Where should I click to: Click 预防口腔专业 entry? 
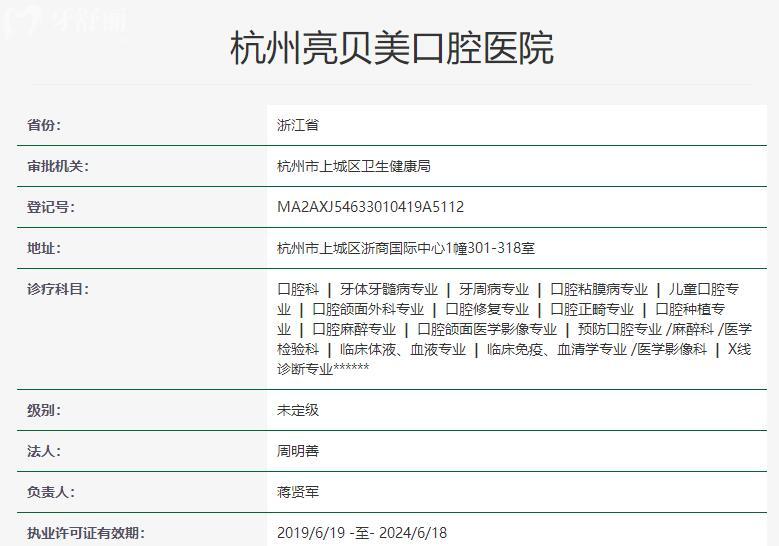click(620, 329)
